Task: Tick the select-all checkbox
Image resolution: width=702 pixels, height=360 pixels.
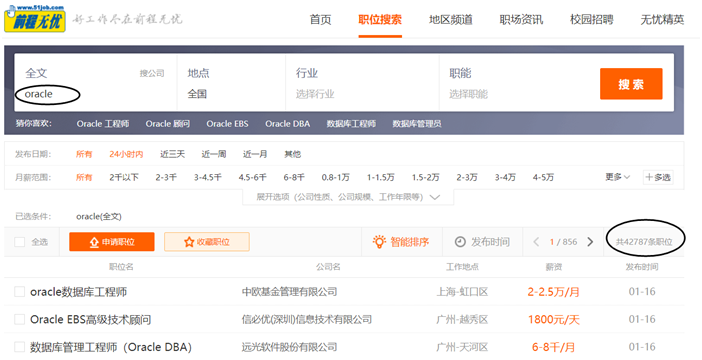Action: coord(20,242)
